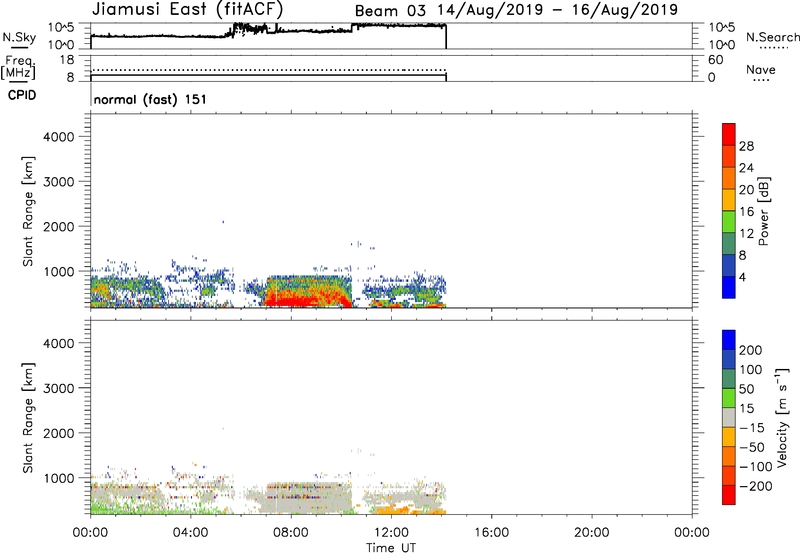Click the "Velocity [m s-1]" colorbar title
This screenshot has height=554, width=800.
click(782, 417)
